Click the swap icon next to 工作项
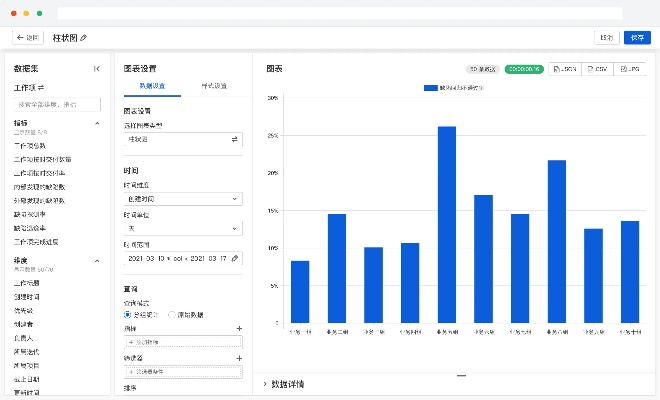660x400 pixels. 41,89
